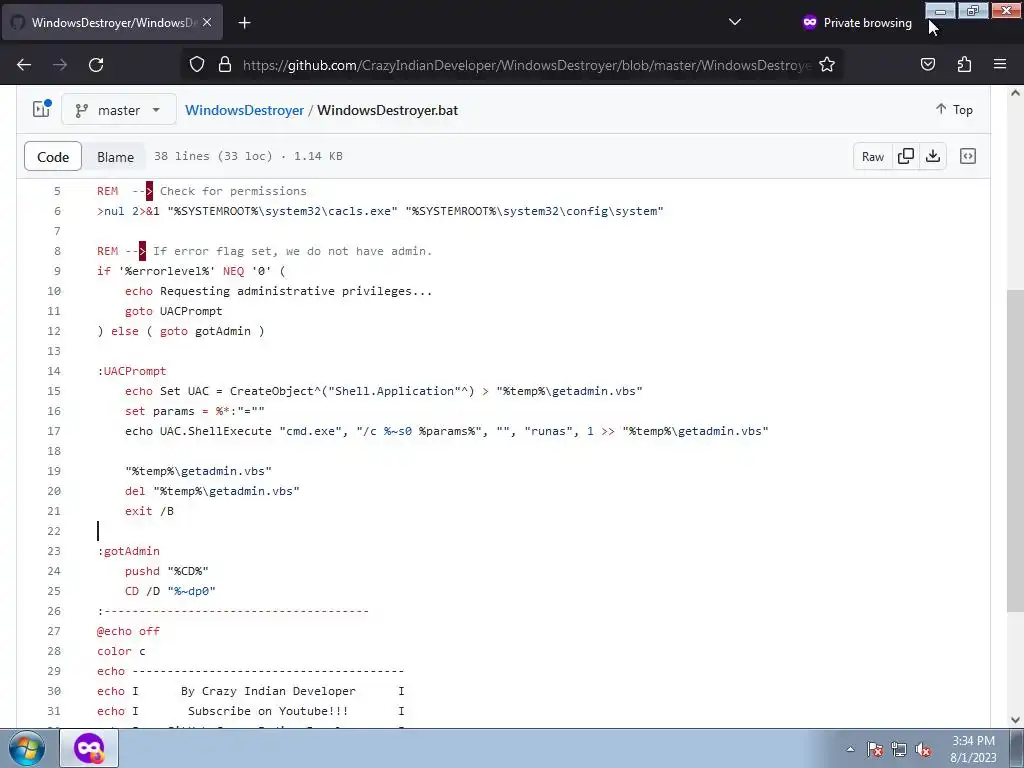Open tracking protection shield icon
This screenshot has width=1024, height=768.
click(x=197, y=64)
